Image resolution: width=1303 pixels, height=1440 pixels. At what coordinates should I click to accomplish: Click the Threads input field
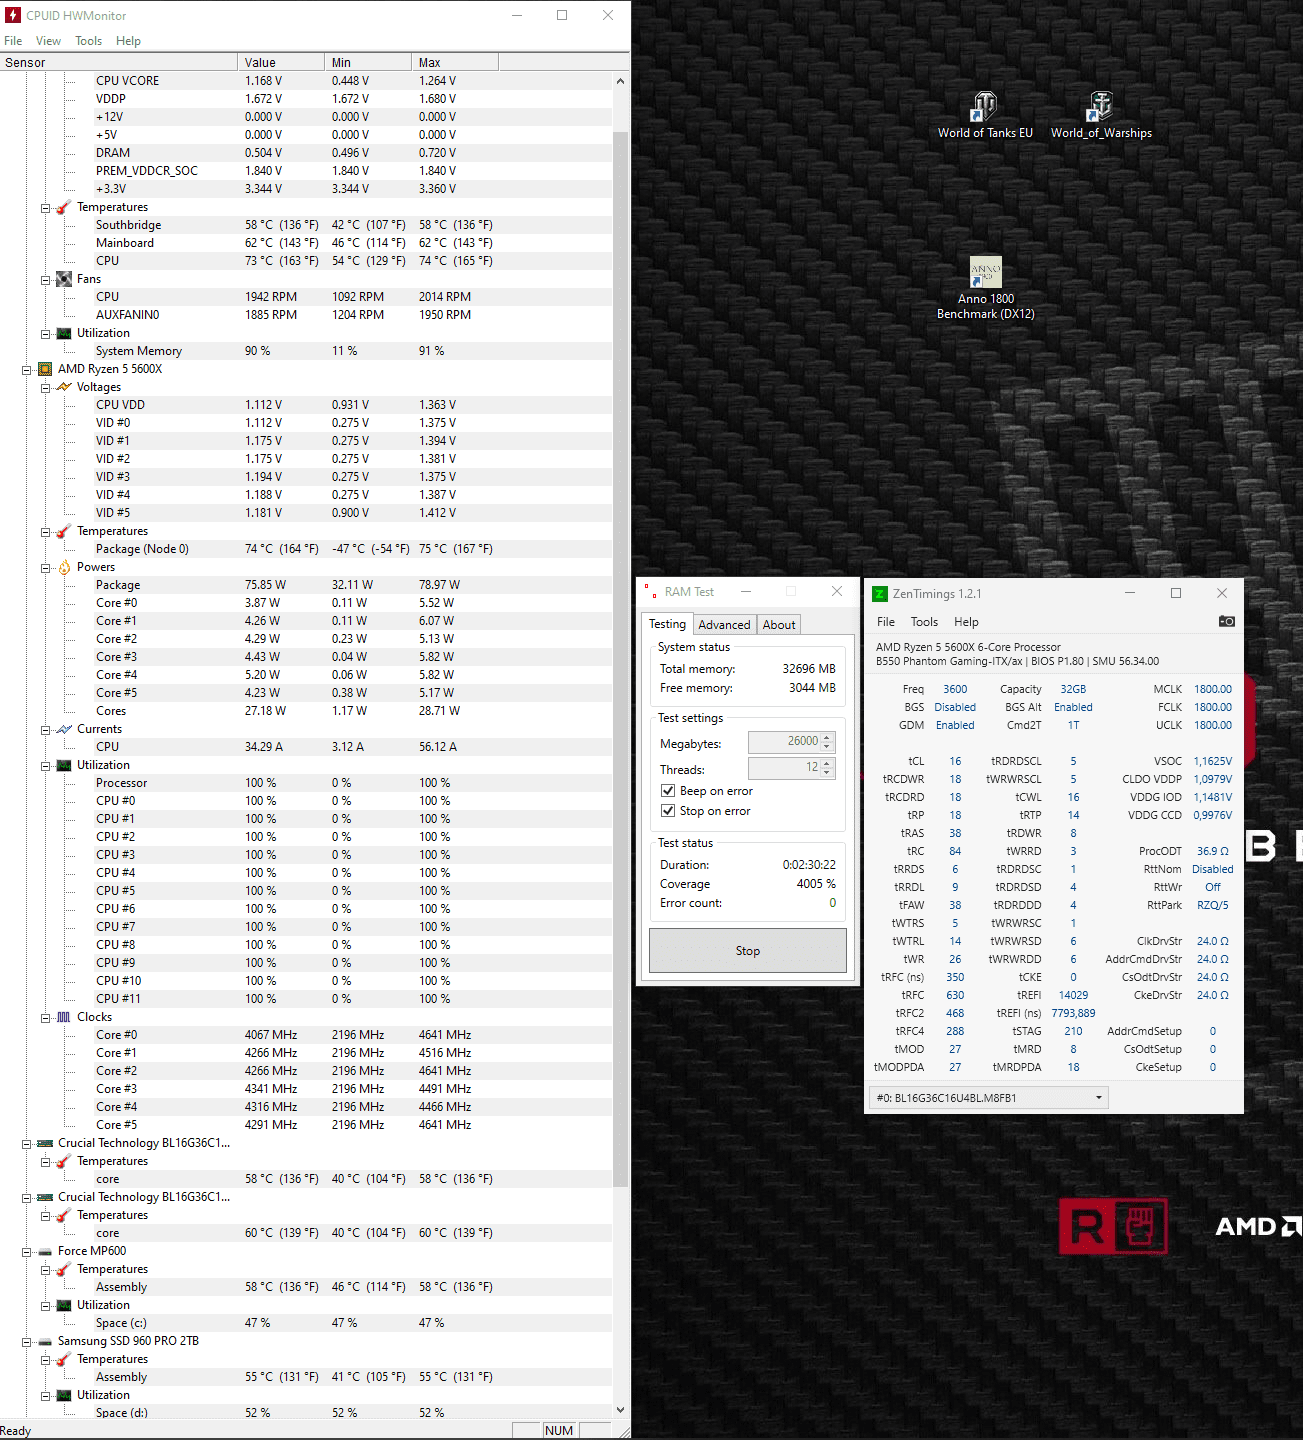tap(785, 767)
